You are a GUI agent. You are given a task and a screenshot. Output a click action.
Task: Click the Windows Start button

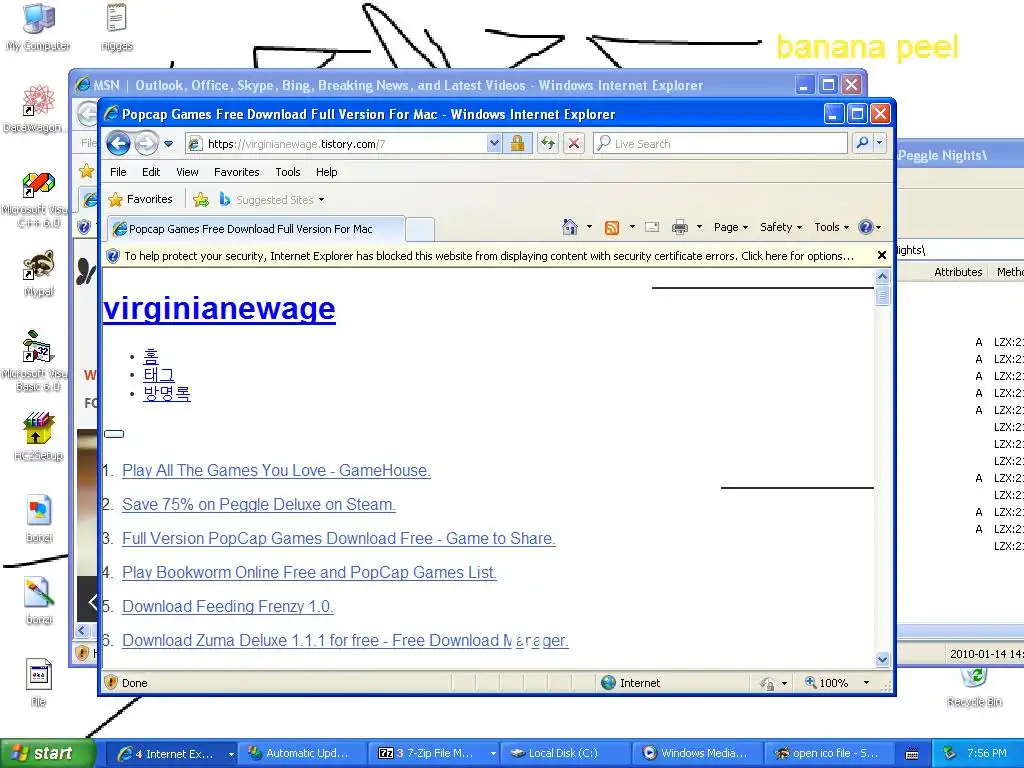tap(46, 753)
